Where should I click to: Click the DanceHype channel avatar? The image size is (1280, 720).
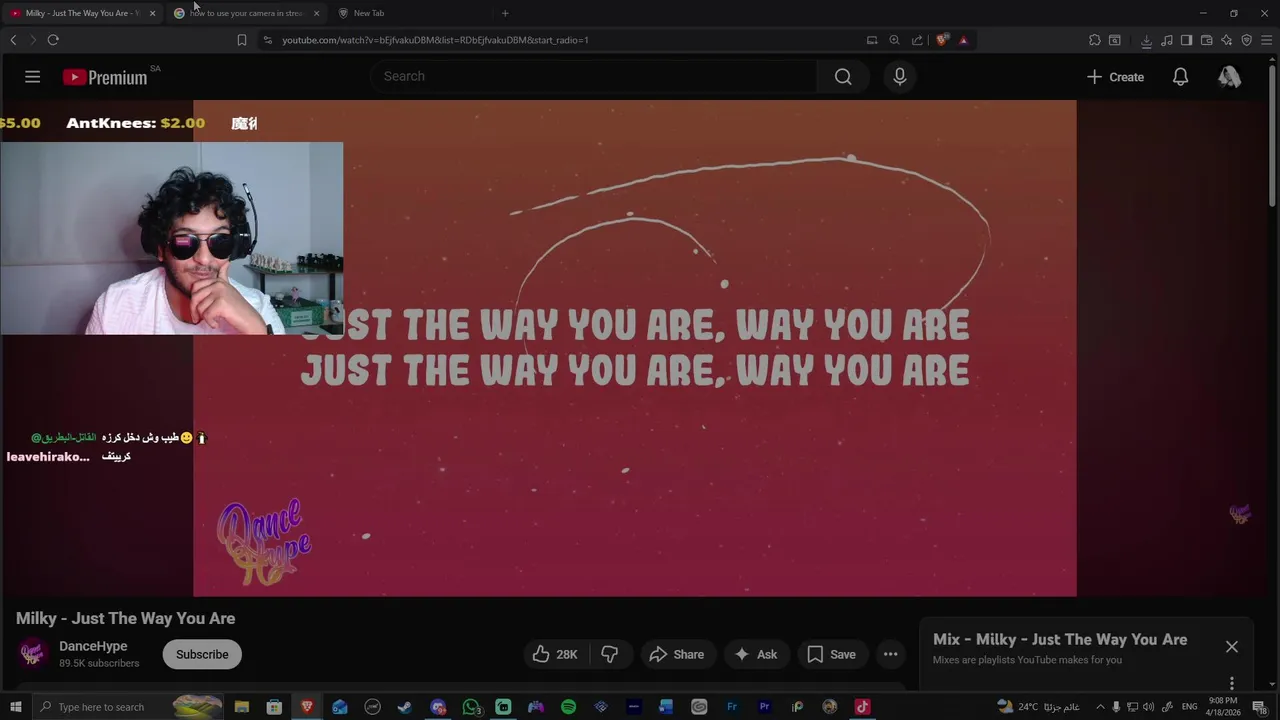click(32, 654)
